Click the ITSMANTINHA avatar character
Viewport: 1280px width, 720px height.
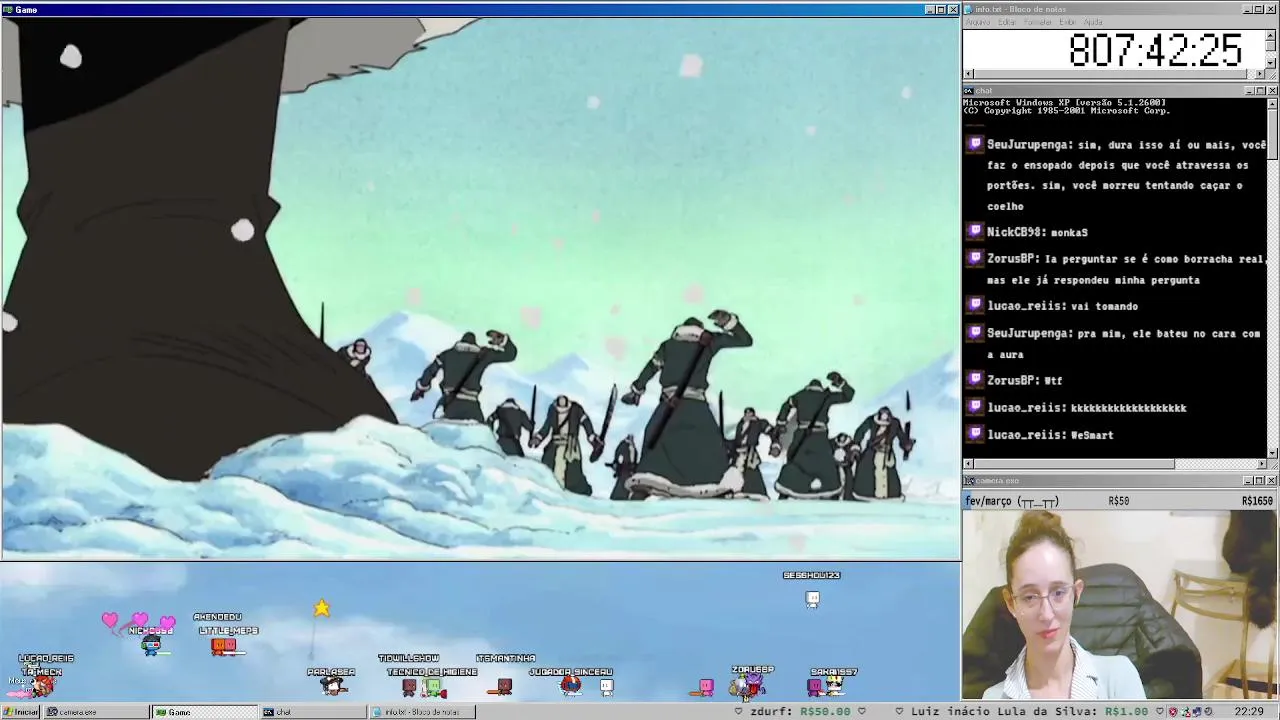[x=505, y=686]
